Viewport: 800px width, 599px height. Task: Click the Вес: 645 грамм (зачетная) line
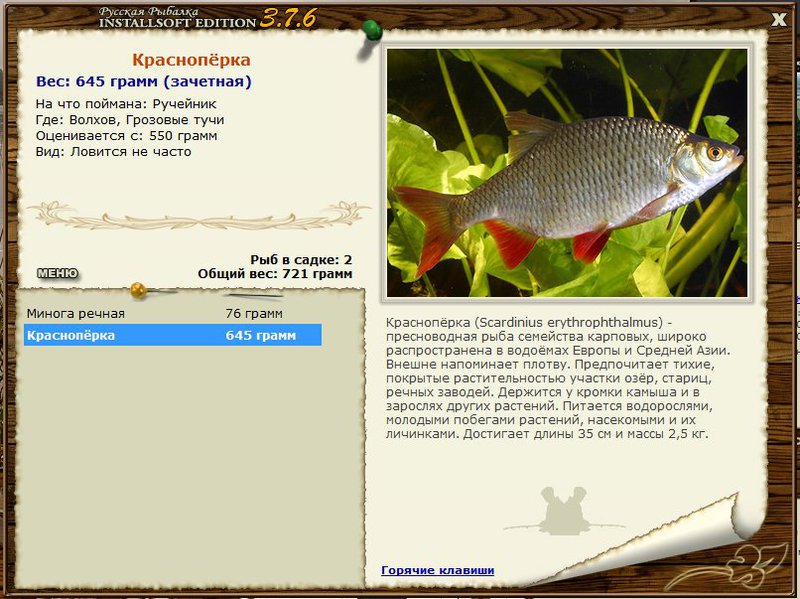(143, 82)
